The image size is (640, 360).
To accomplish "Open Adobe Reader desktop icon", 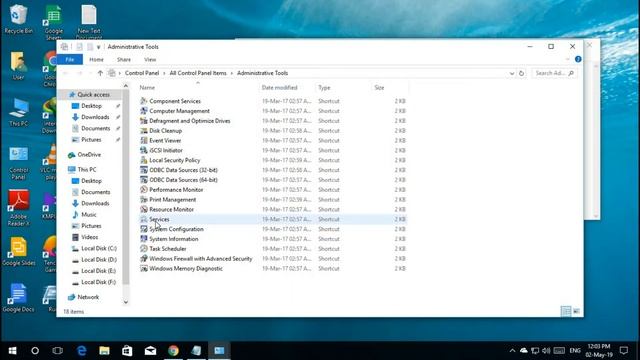I will [x=18, y=207].
